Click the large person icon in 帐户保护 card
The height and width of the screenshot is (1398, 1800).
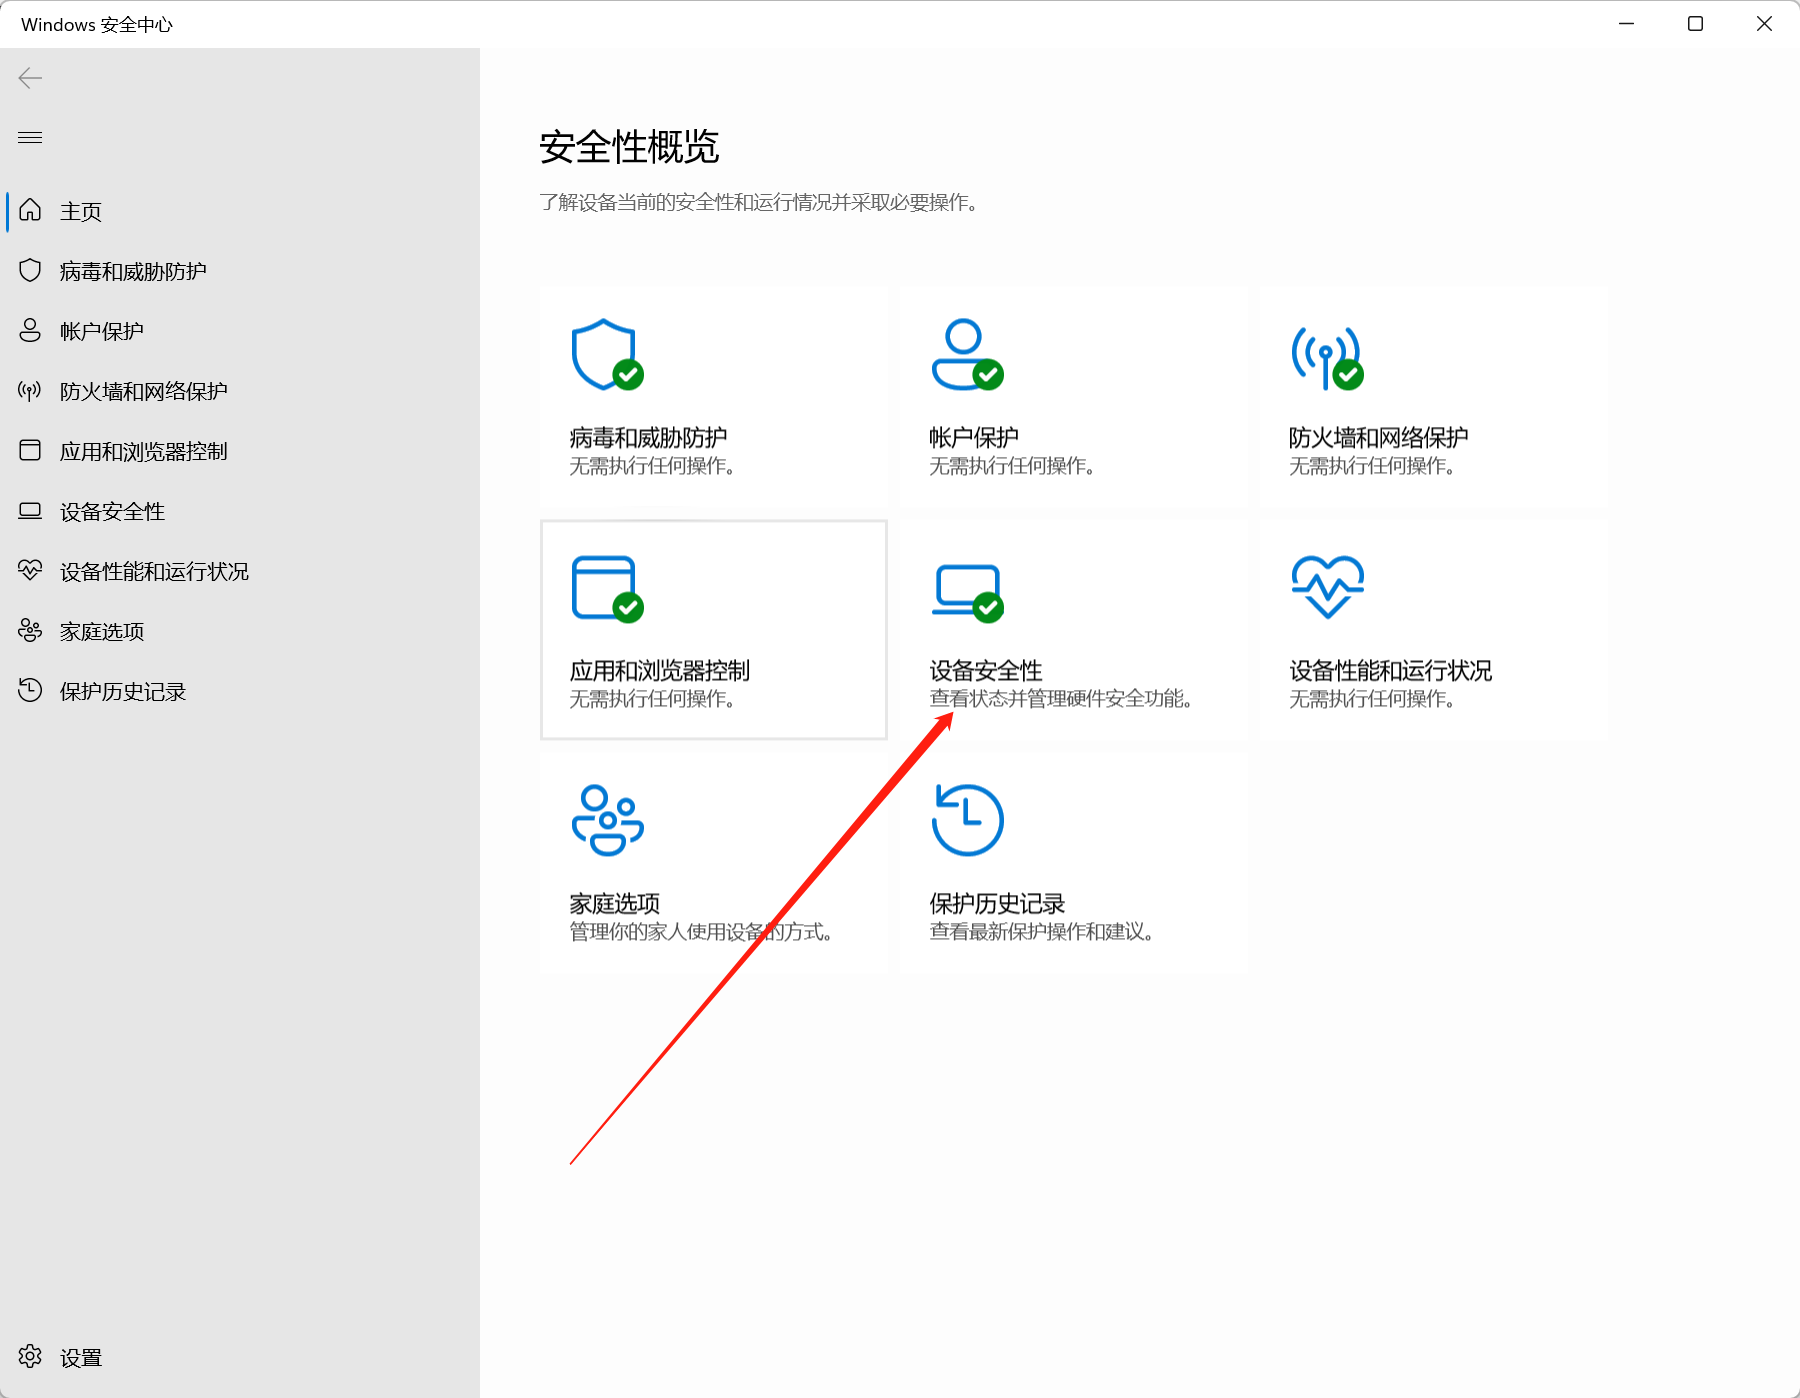pos(966,355)
